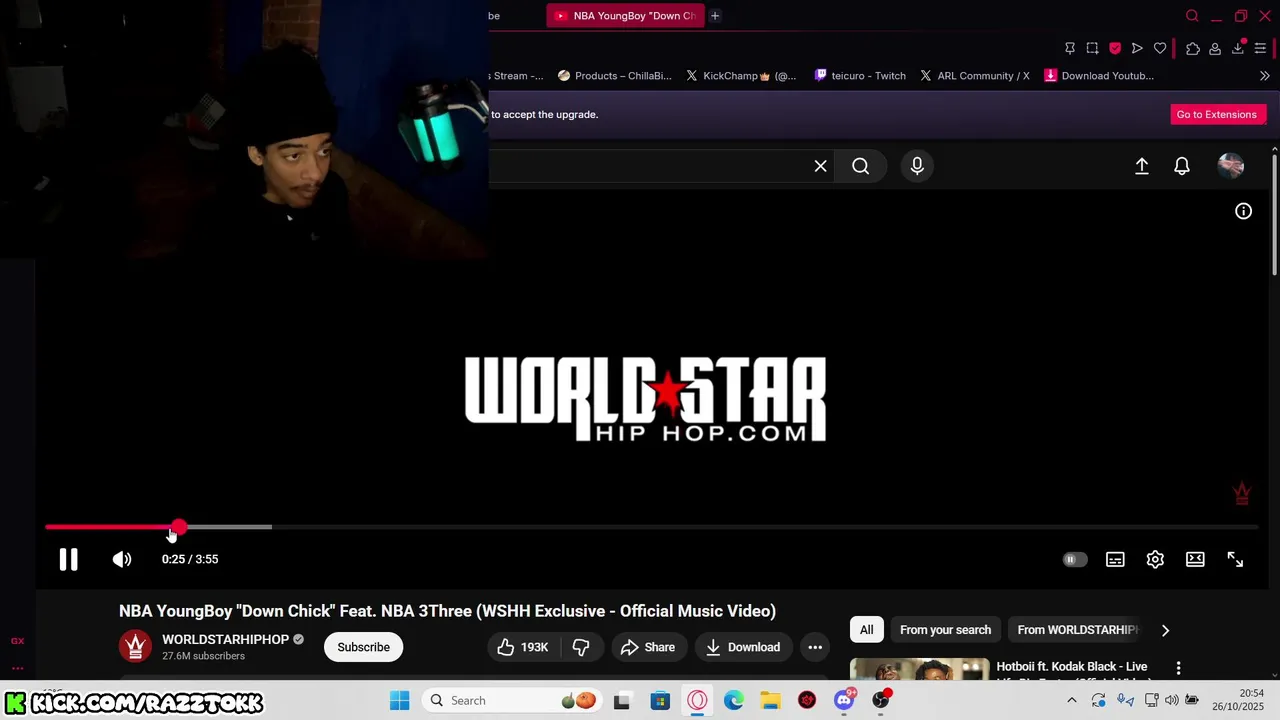Open the 'Download Youtub...' bookmark

[1099, 75]
